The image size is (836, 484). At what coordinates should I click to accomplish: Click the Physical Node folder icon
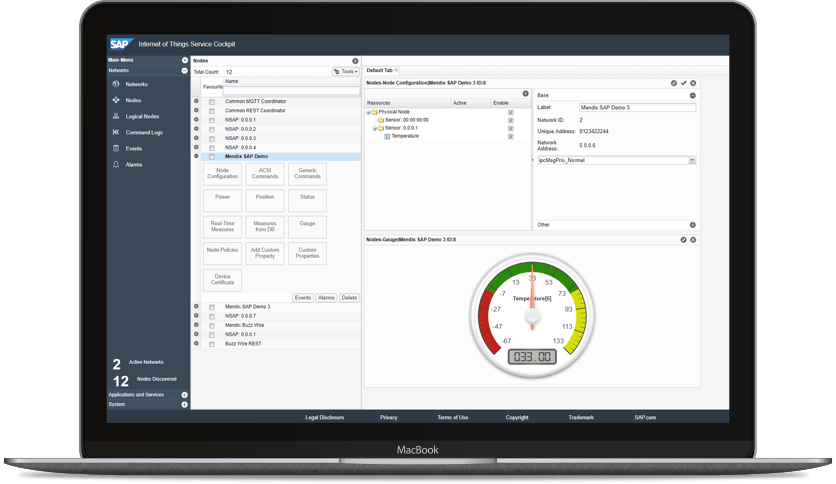(374, 112)
